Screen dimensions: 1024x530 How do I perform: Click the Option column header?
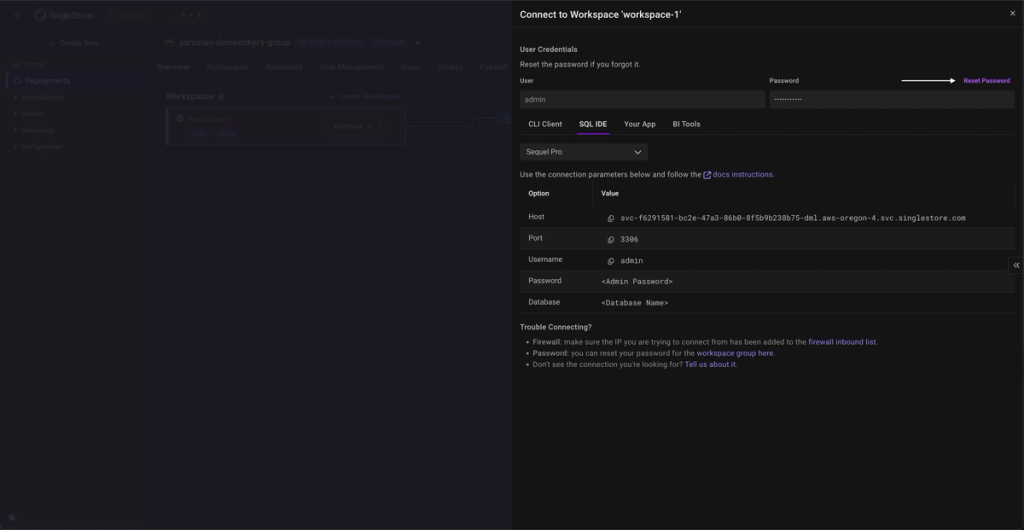539,194
